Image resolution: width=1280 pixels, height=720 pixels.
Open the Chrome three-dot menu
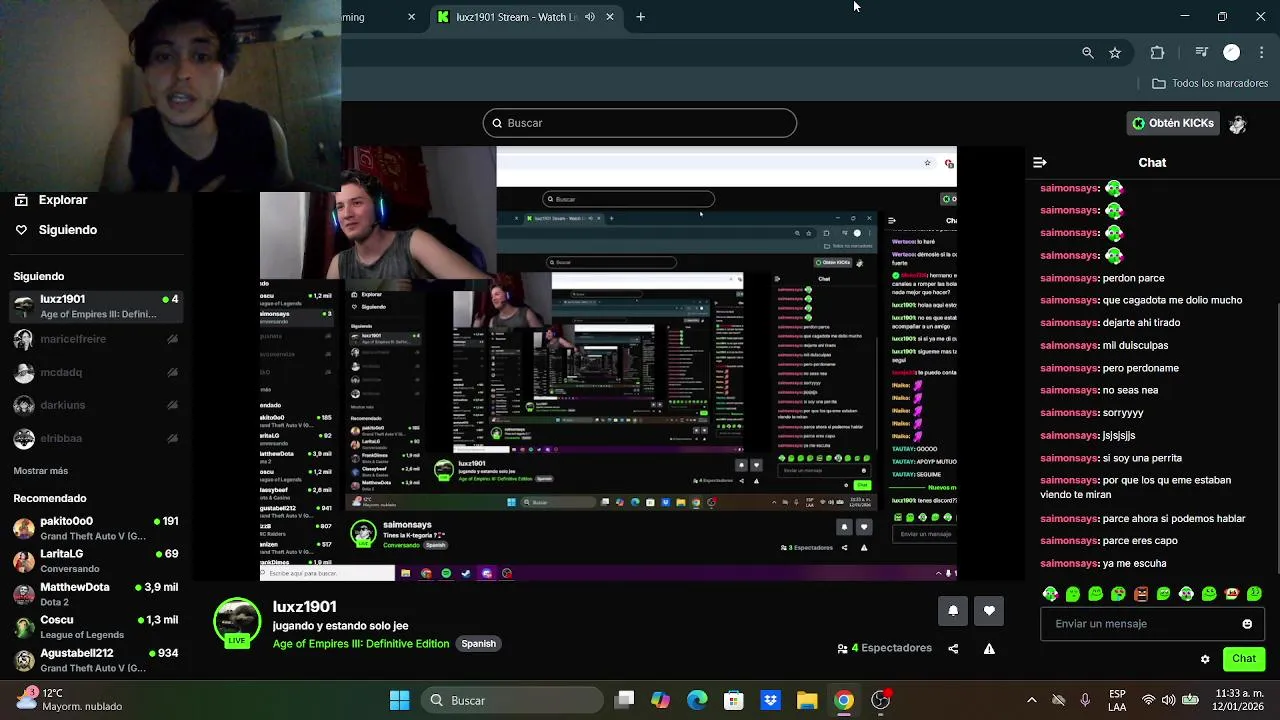click(1262, 53)
